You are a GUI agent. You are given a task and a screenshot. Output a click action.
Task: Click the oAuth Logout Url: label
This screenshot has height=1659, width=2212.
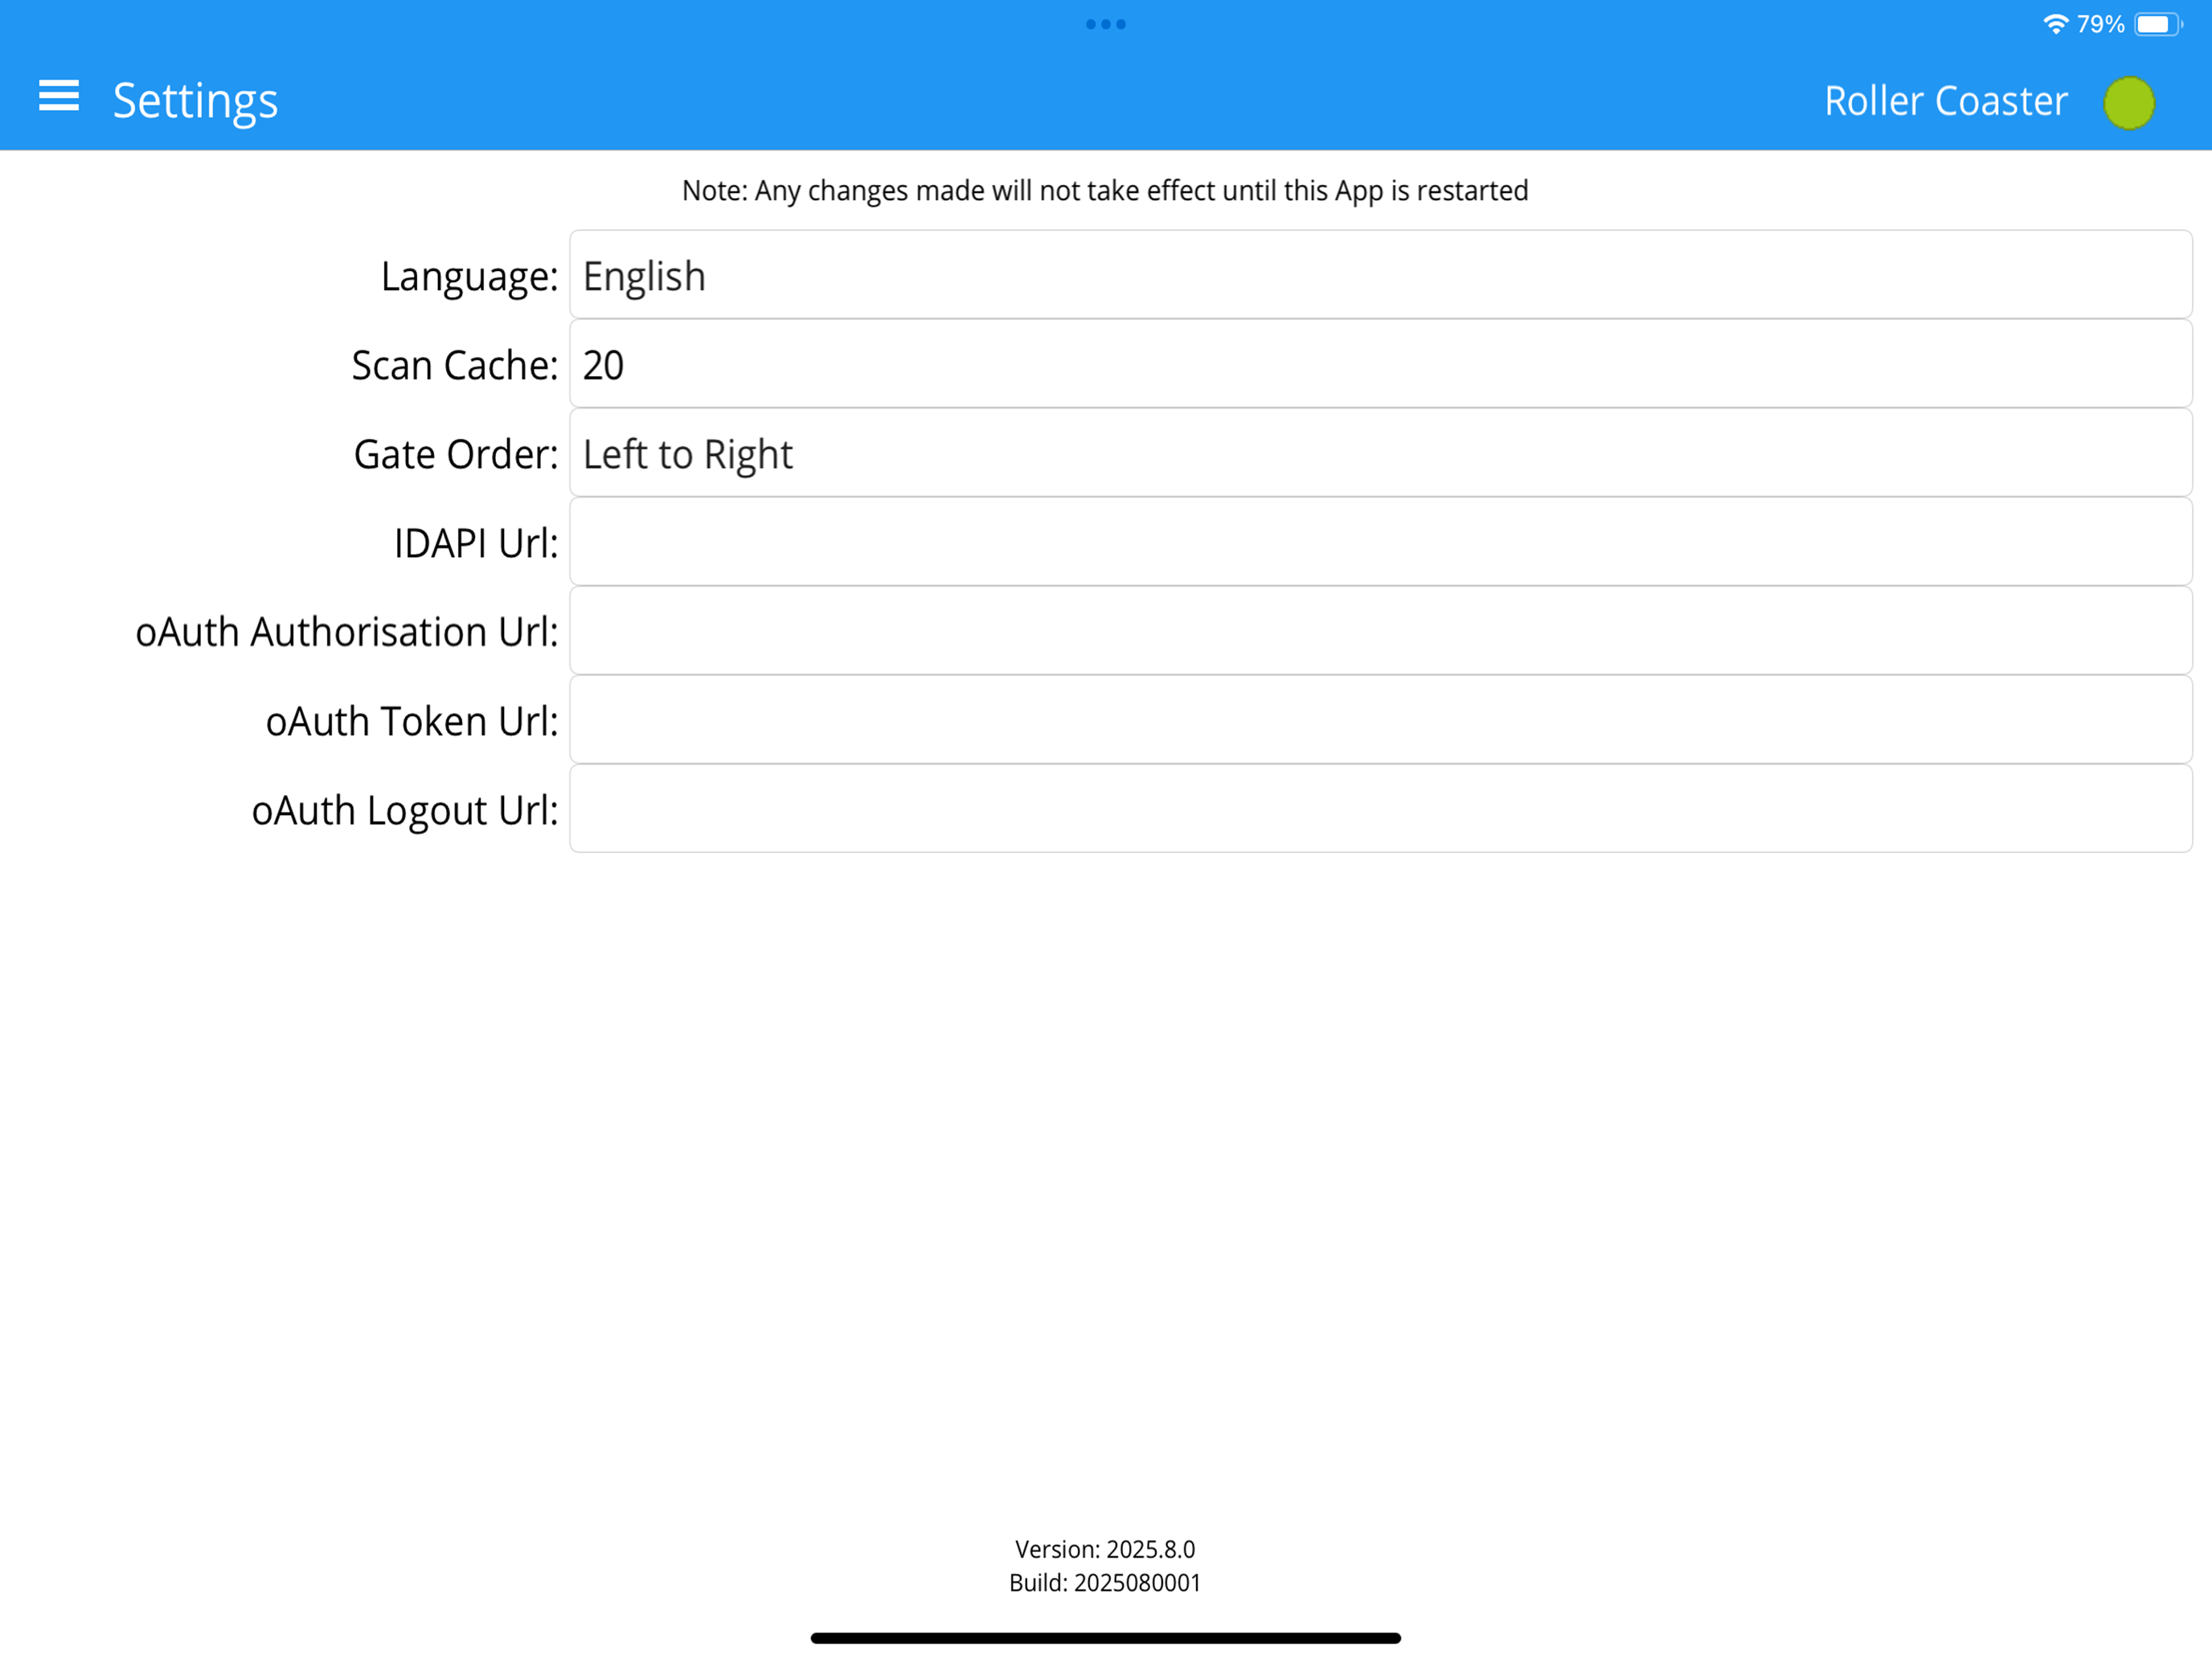(x=405, y=811)
